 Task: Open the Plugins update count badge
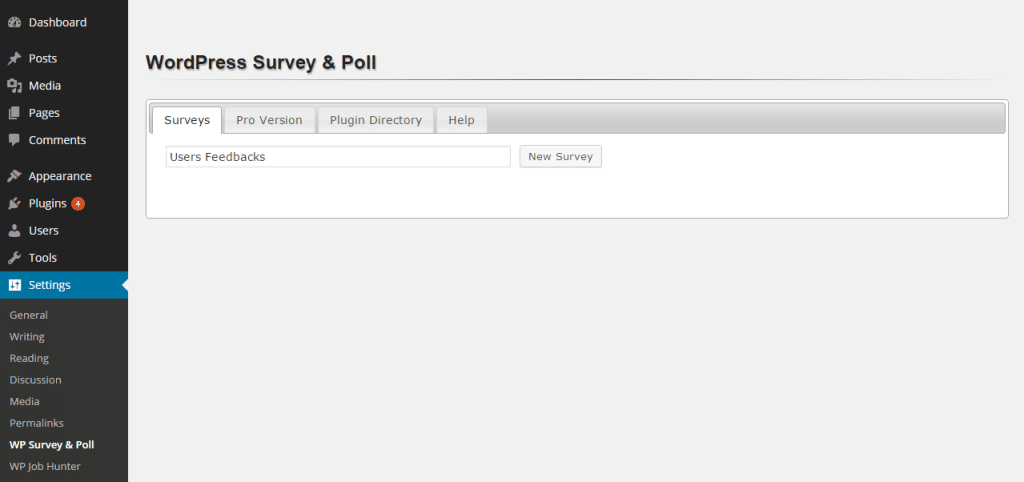pos(78,204)
